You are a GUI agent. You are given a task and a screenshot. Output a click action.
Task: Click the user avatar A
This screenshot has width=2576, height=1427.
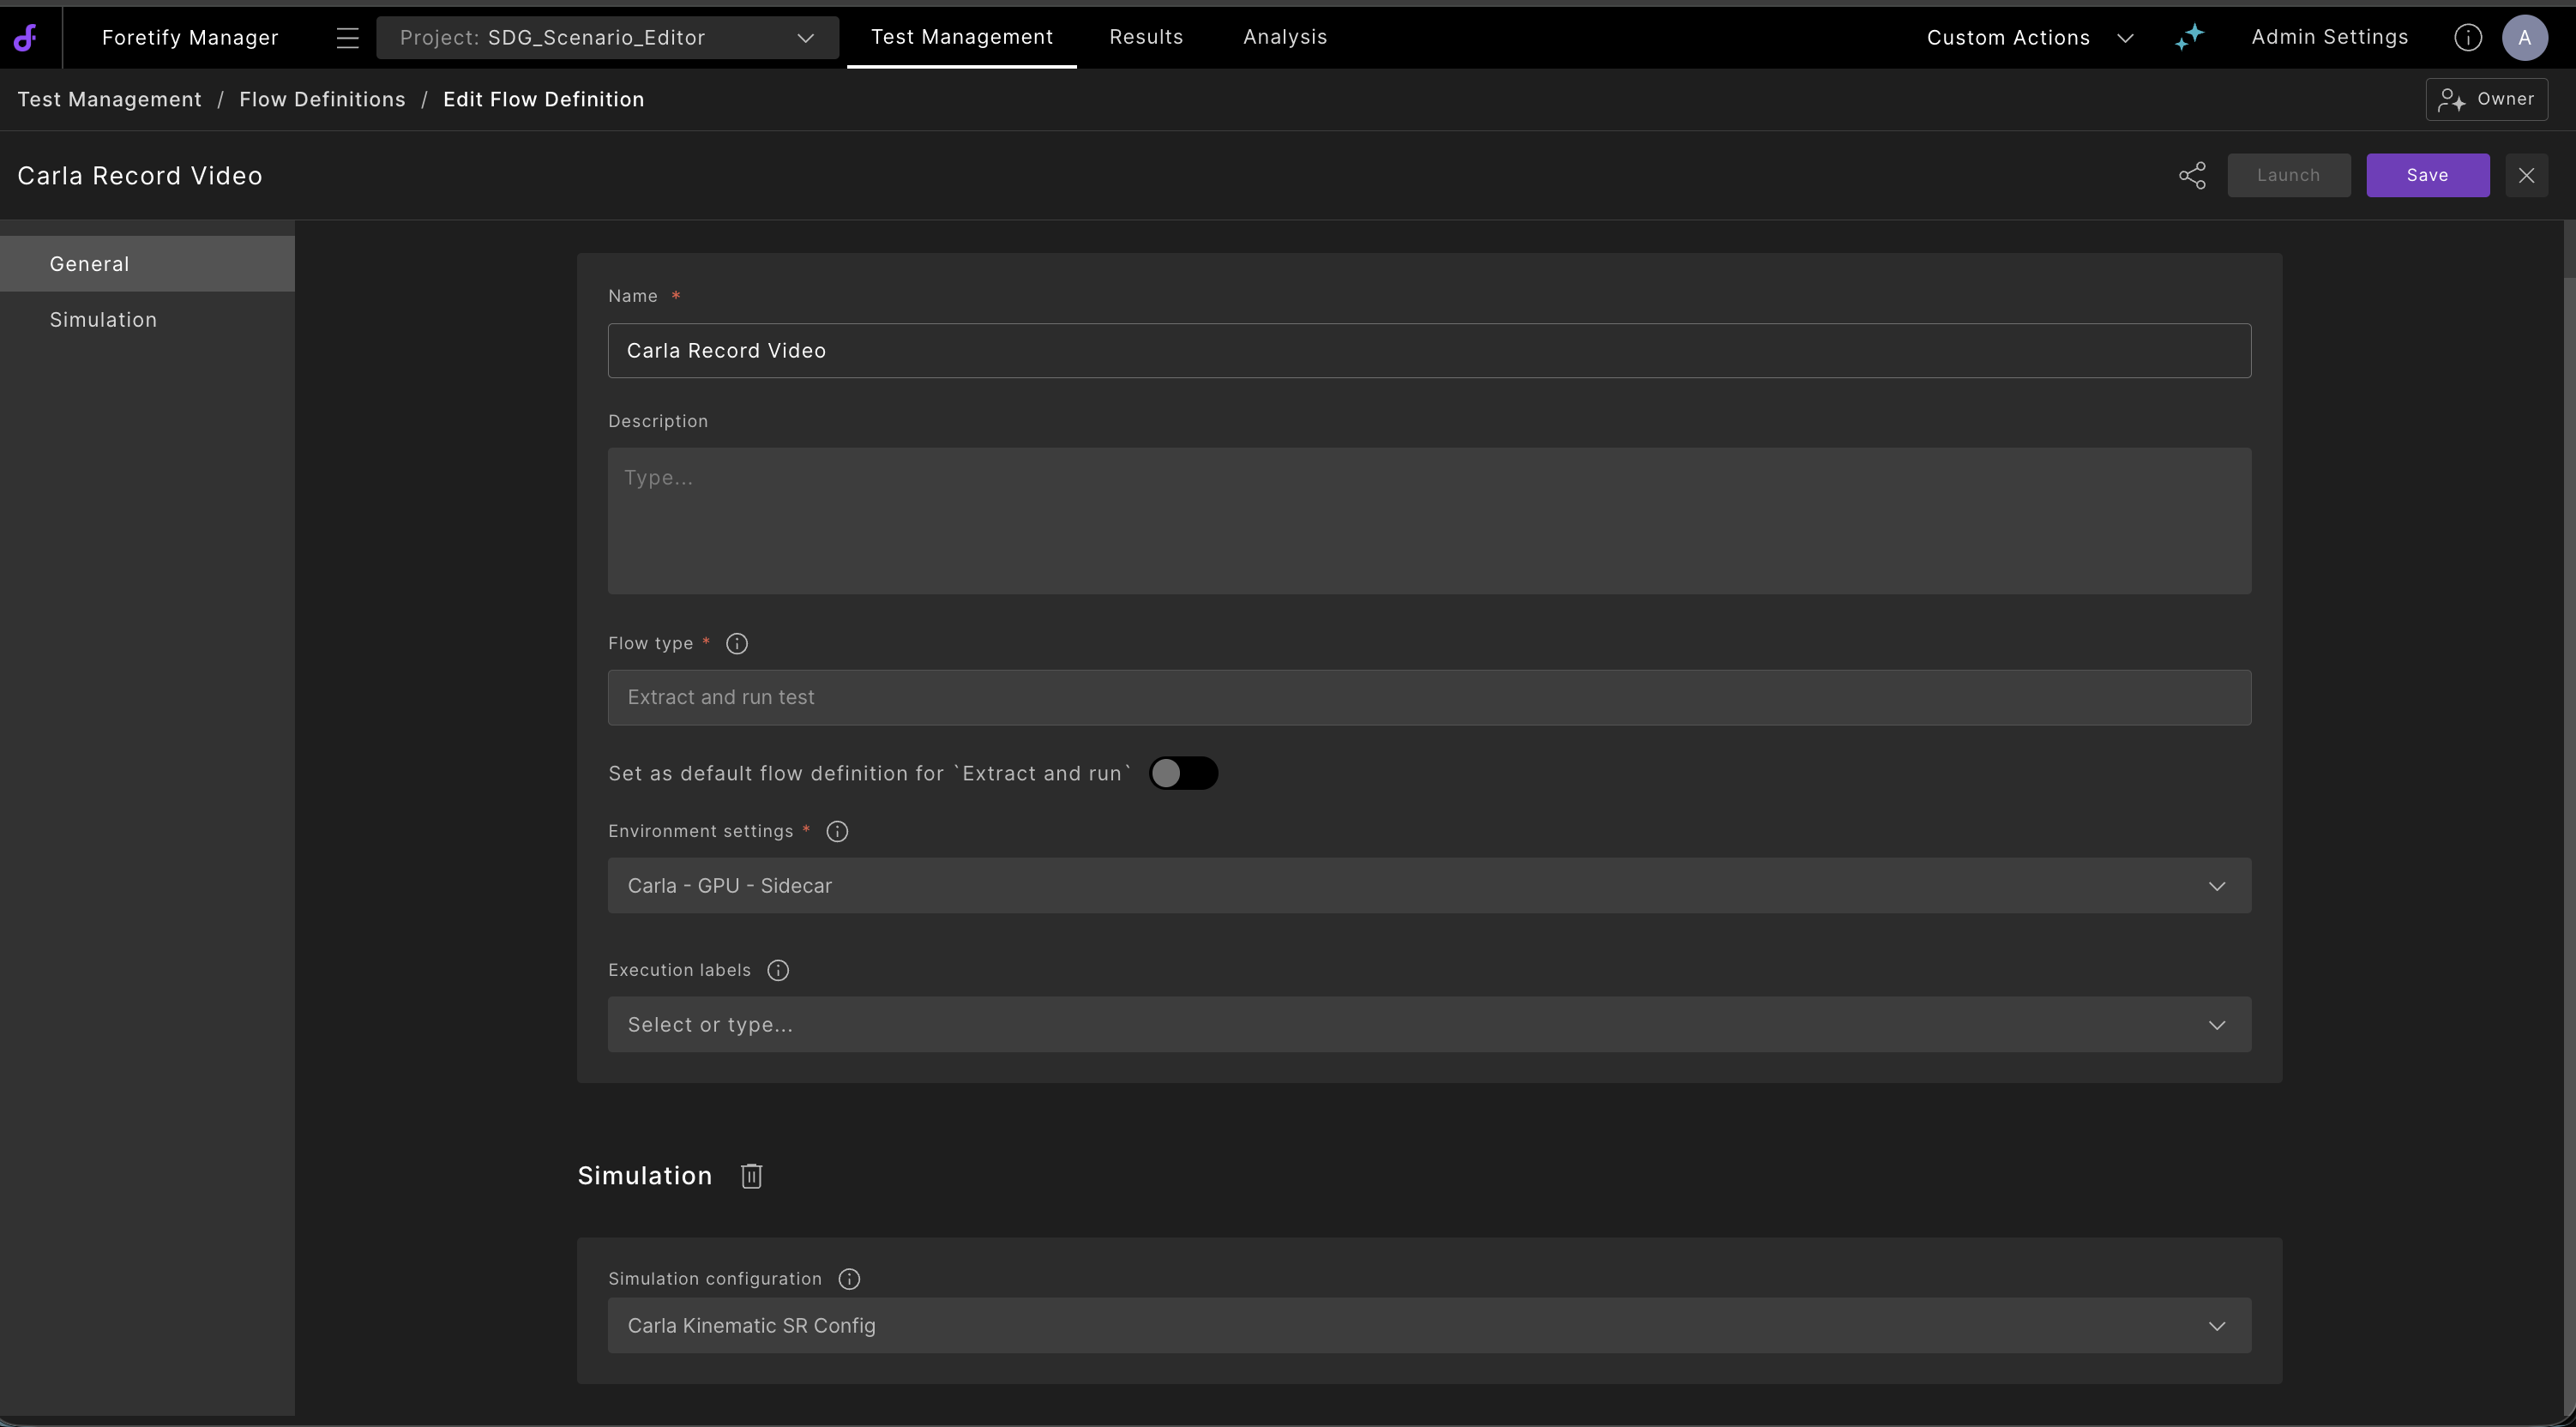[x=2524, y=38]
